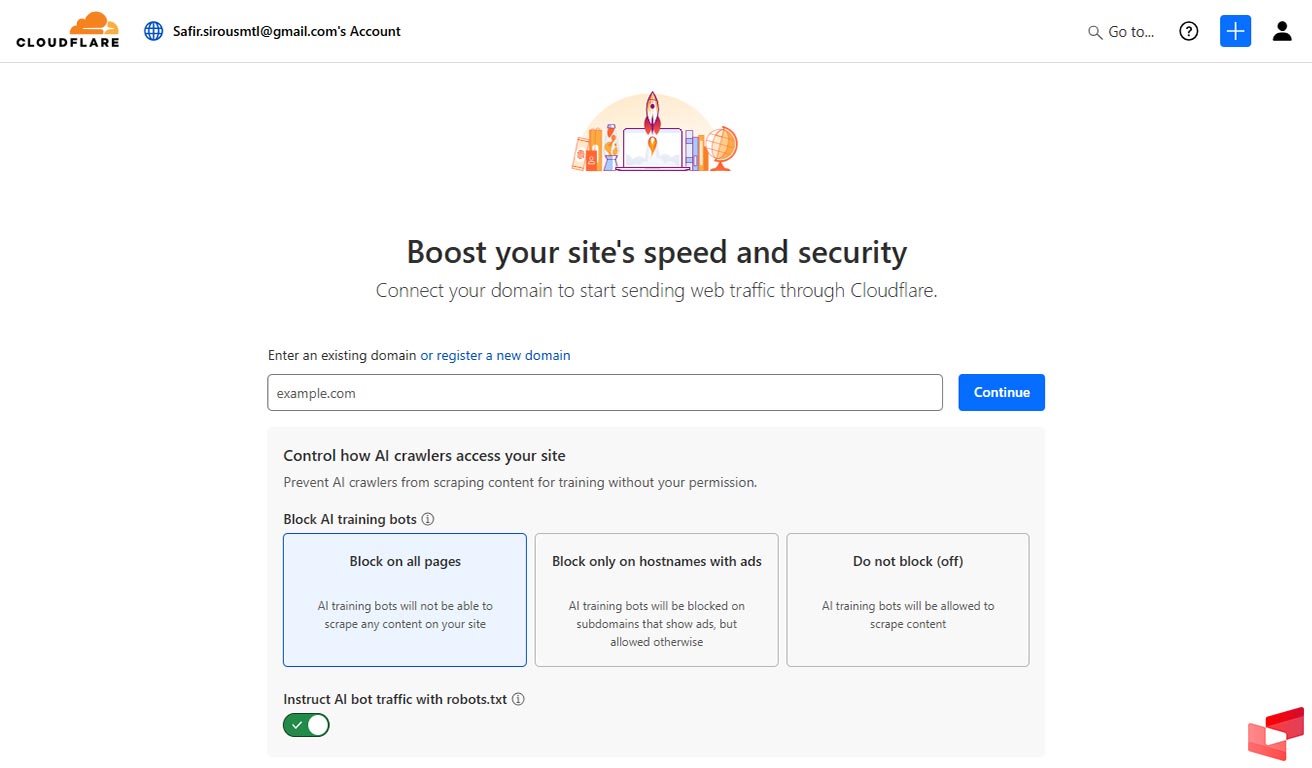Focus the example.com domain input field
This screenshot has width=1312, height=768.
tap(604, 393)
